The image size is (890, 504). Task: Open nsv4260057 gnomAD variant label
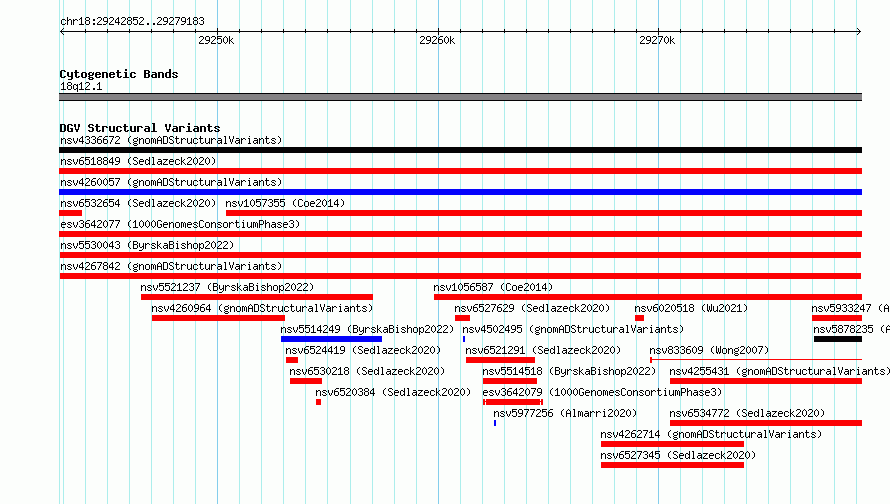[x=171, y=182]
